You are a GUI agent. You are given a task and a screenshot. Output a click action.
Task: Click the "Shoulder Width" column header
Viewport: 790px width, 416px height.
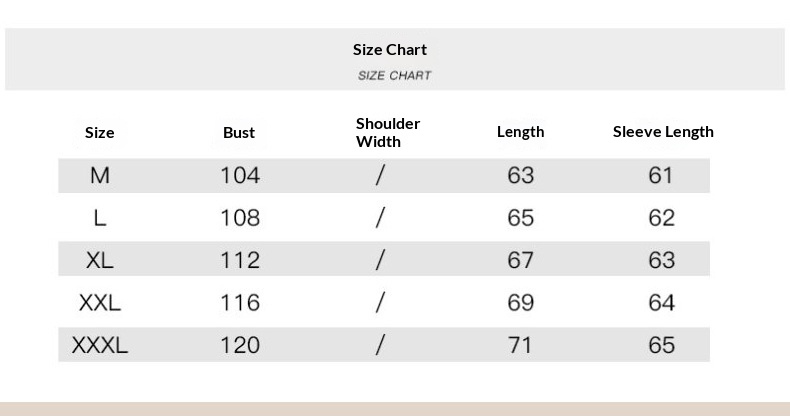[x=388, y=132]
